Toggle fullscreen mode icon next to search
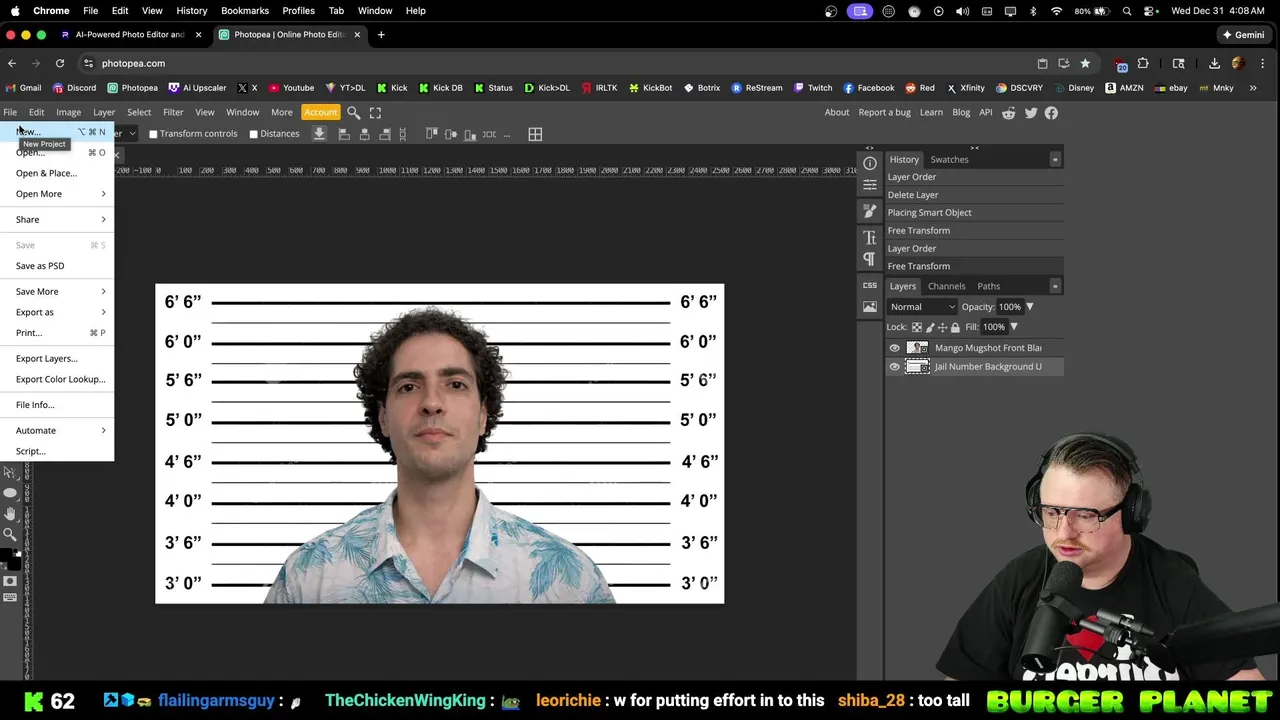This screenshot has height=720, width=1280. [375, 113]
